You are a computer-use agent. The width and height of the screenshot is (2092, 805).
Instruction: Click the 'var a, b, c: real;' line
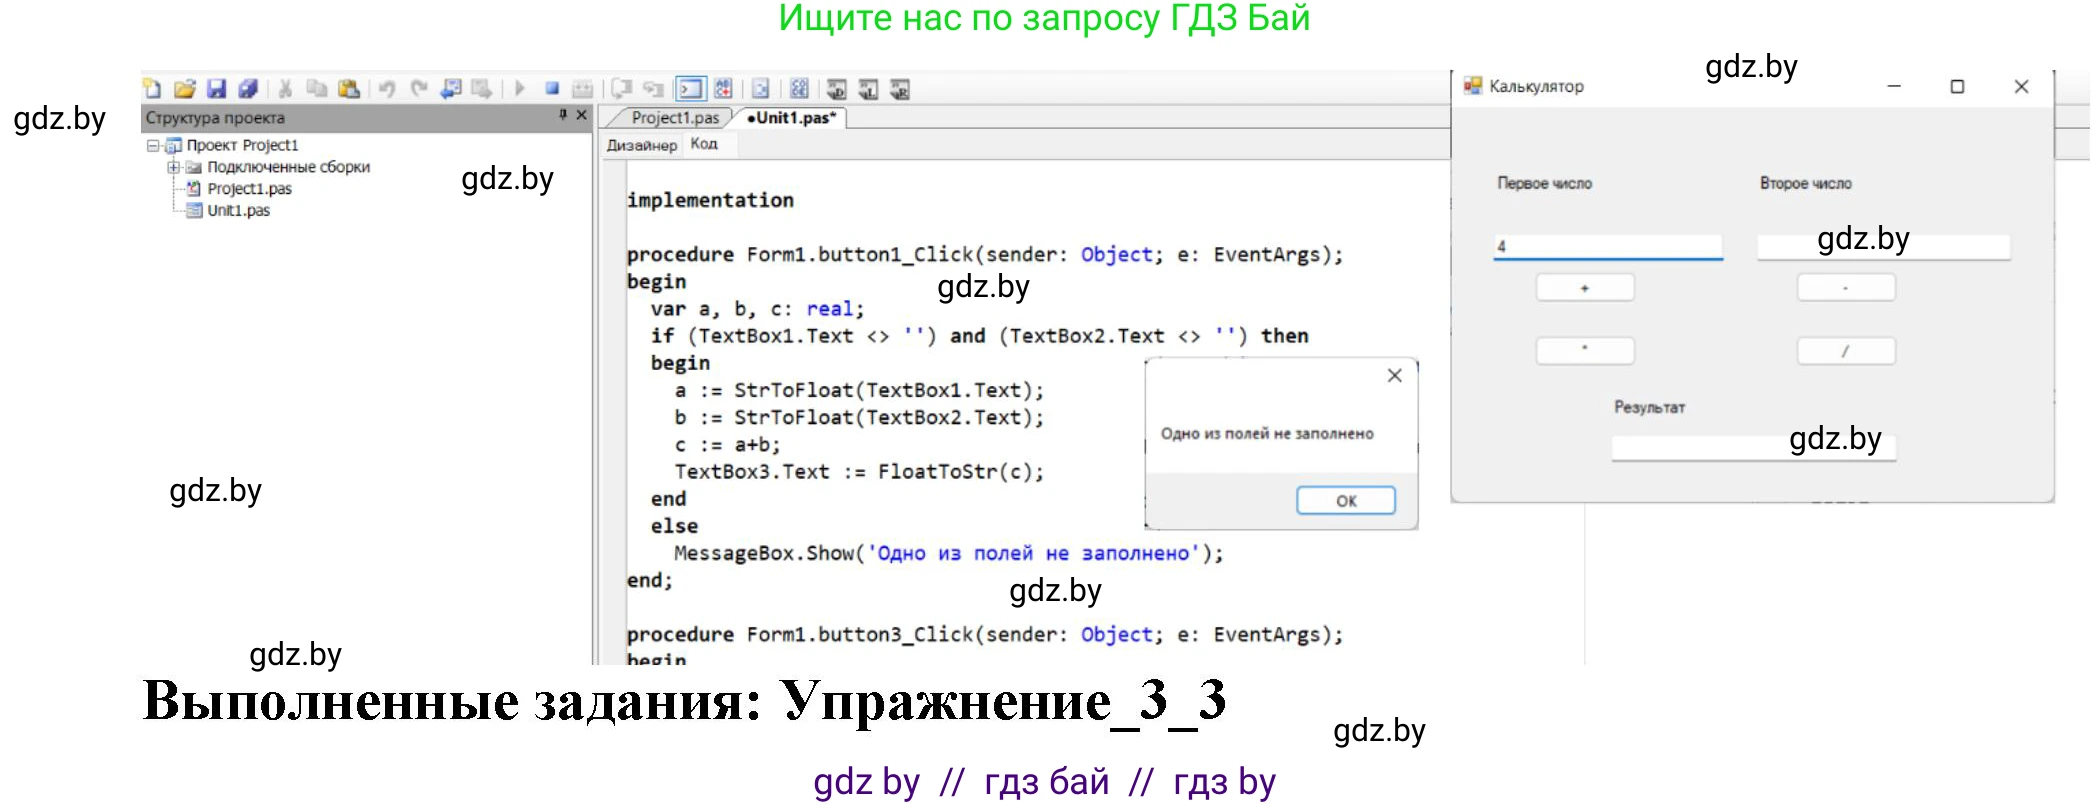click(757, 309)
